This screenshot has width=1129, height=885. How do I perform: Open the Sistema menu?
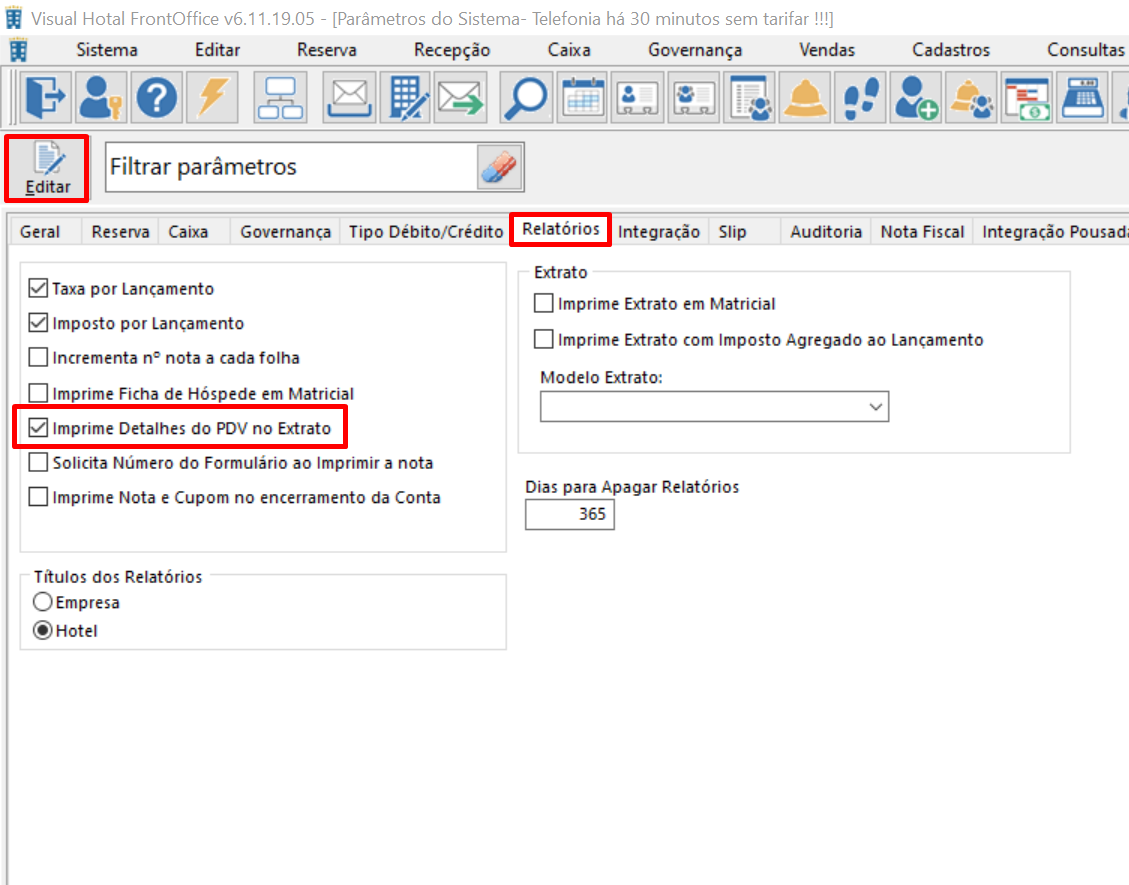click(107, 50)
